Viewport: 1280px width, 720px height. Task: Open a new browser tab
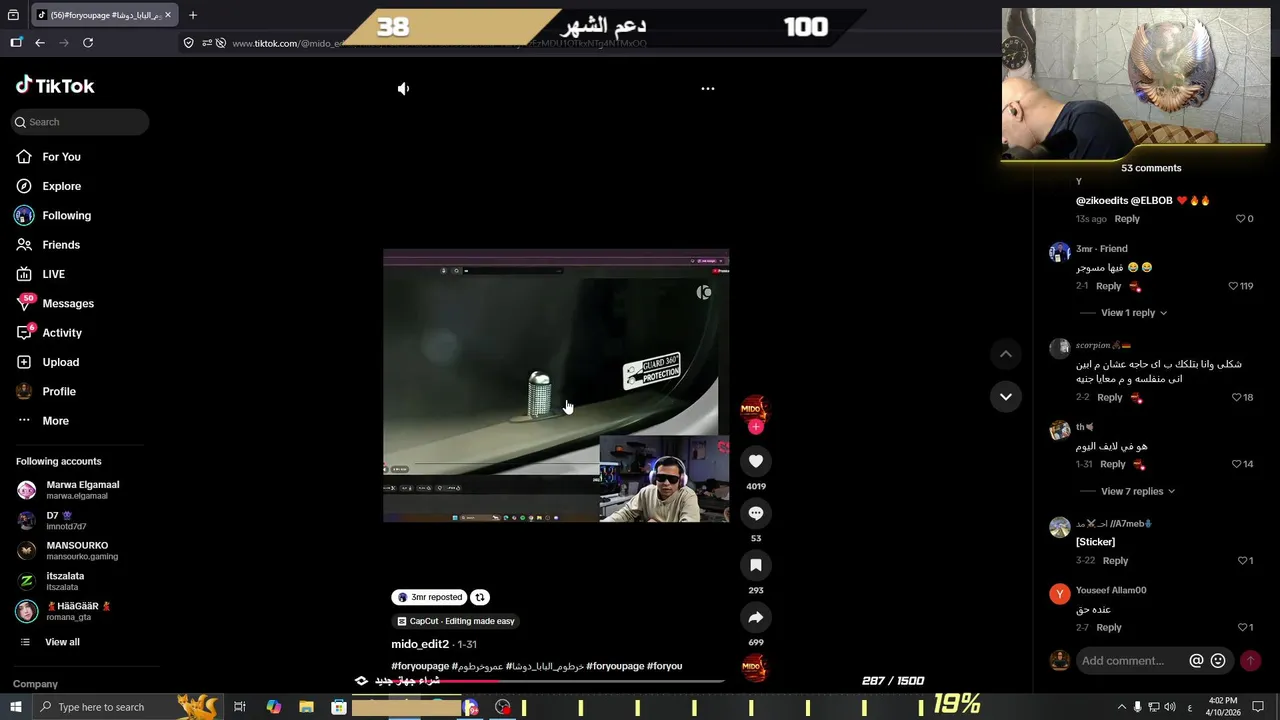coord(193,15)
